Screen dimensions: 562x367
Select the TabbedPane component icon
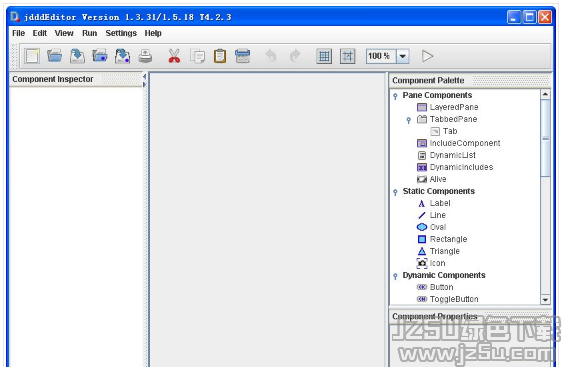point(422,119)
